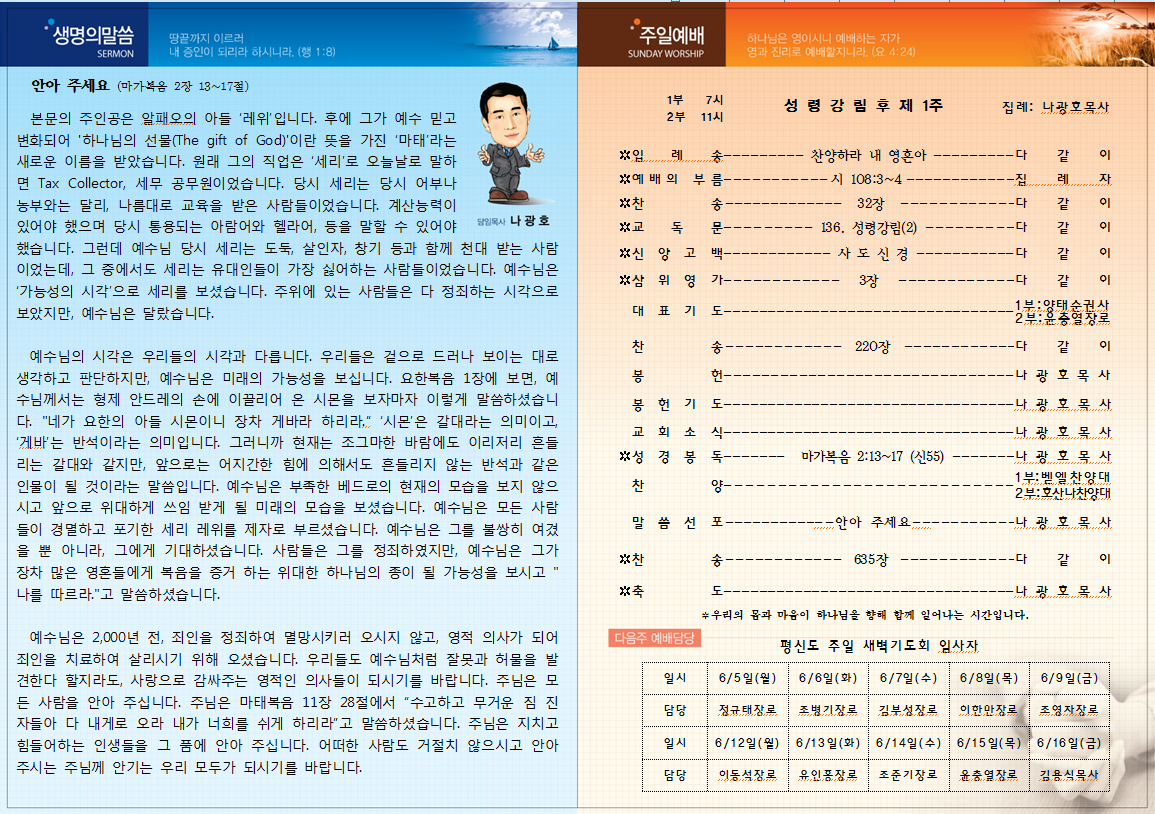This screenshot has width=1155, height=814.
Task: Click the standing-time footnote starting ※우리의 몸과 마음이
Action: [x=864, y=615]
